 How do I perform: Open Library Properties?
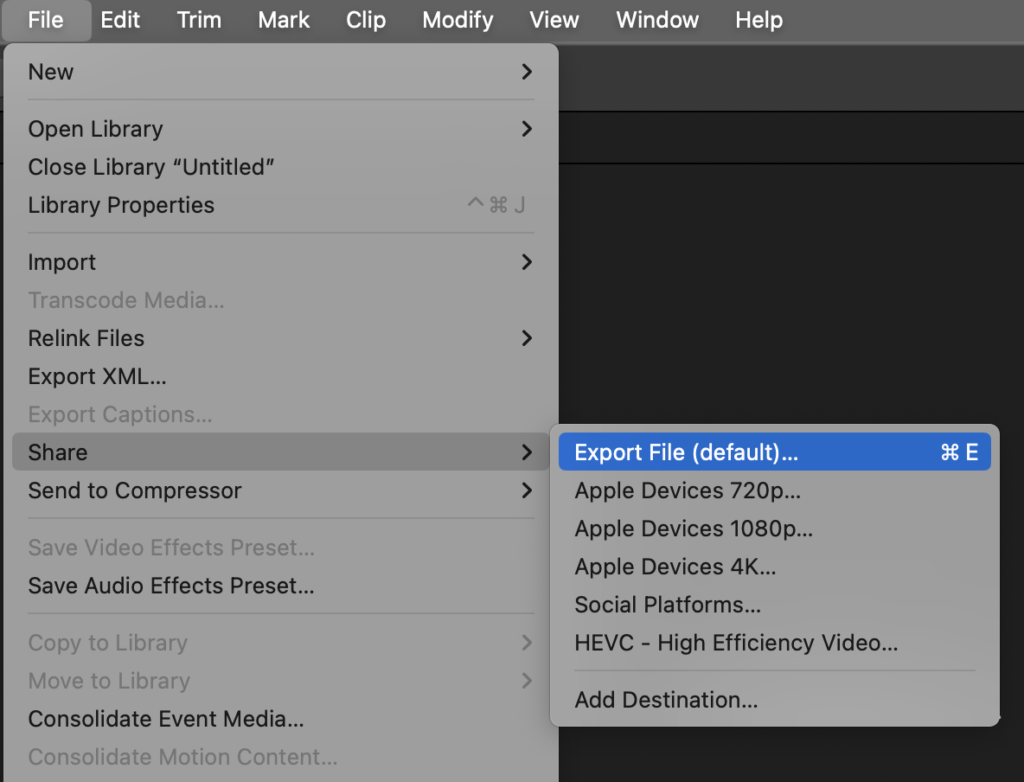click(x=281, y=205)
